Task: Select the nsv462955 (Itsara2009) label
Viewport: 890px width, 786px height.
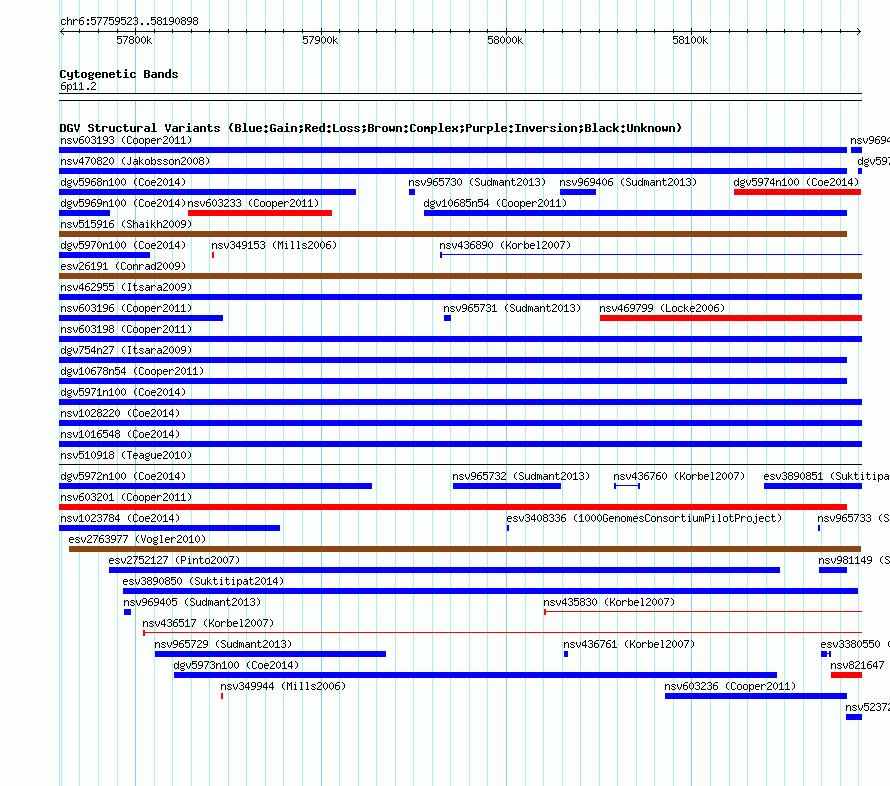Action: tap(126, 287)
